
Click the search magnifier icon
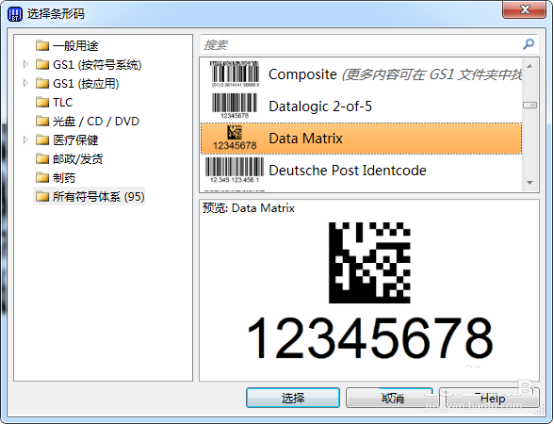point(528,44)
